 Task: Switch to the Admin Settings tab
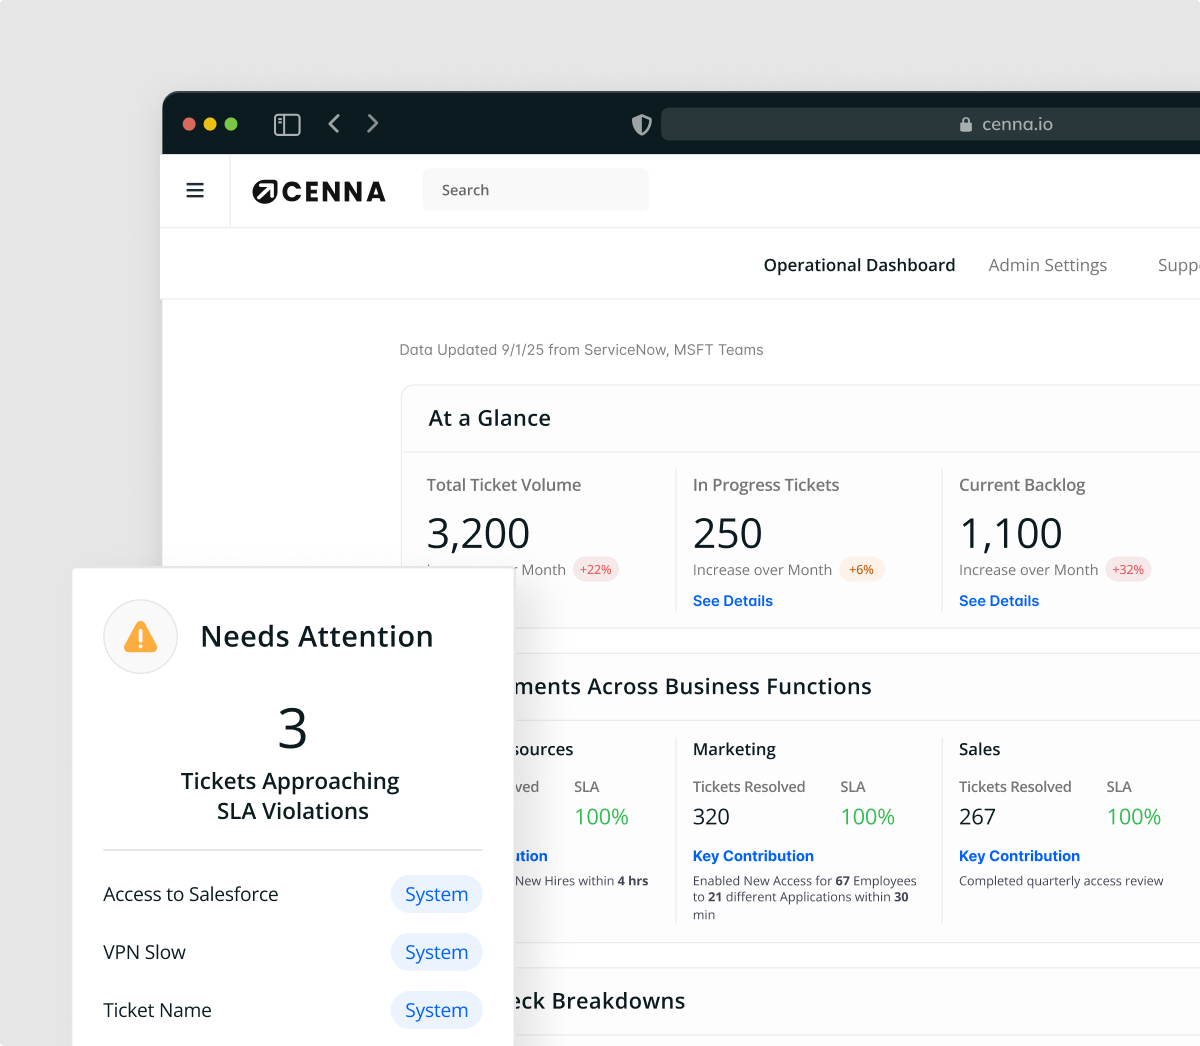1047,265
